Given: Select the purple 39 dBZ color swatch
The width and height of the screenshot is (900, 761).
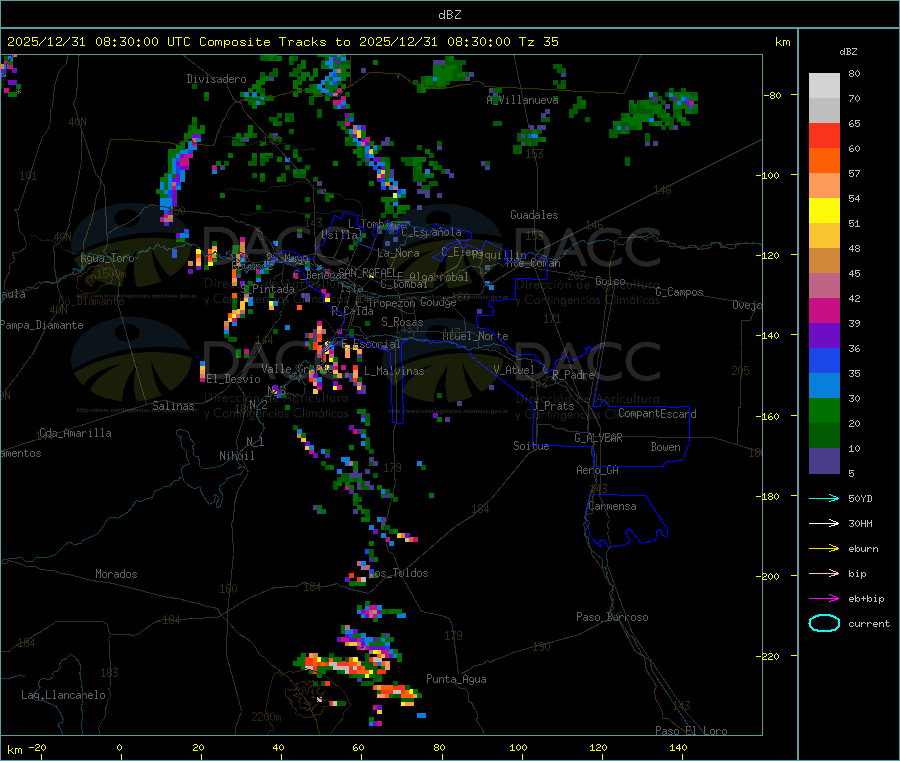Looking at the screenshot, I should pos(824,336).
